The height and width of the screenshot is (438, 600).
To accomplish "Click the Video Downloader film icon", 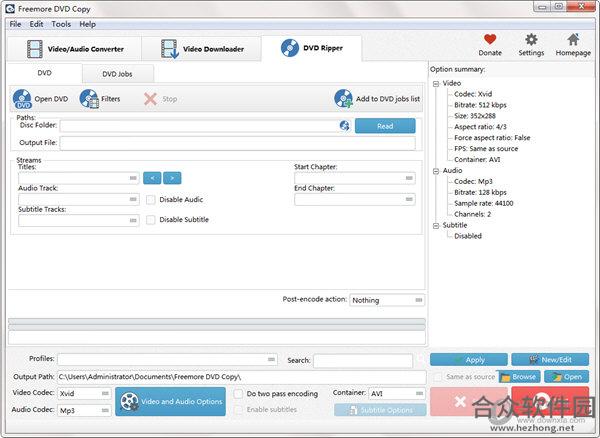I will 170,49.
